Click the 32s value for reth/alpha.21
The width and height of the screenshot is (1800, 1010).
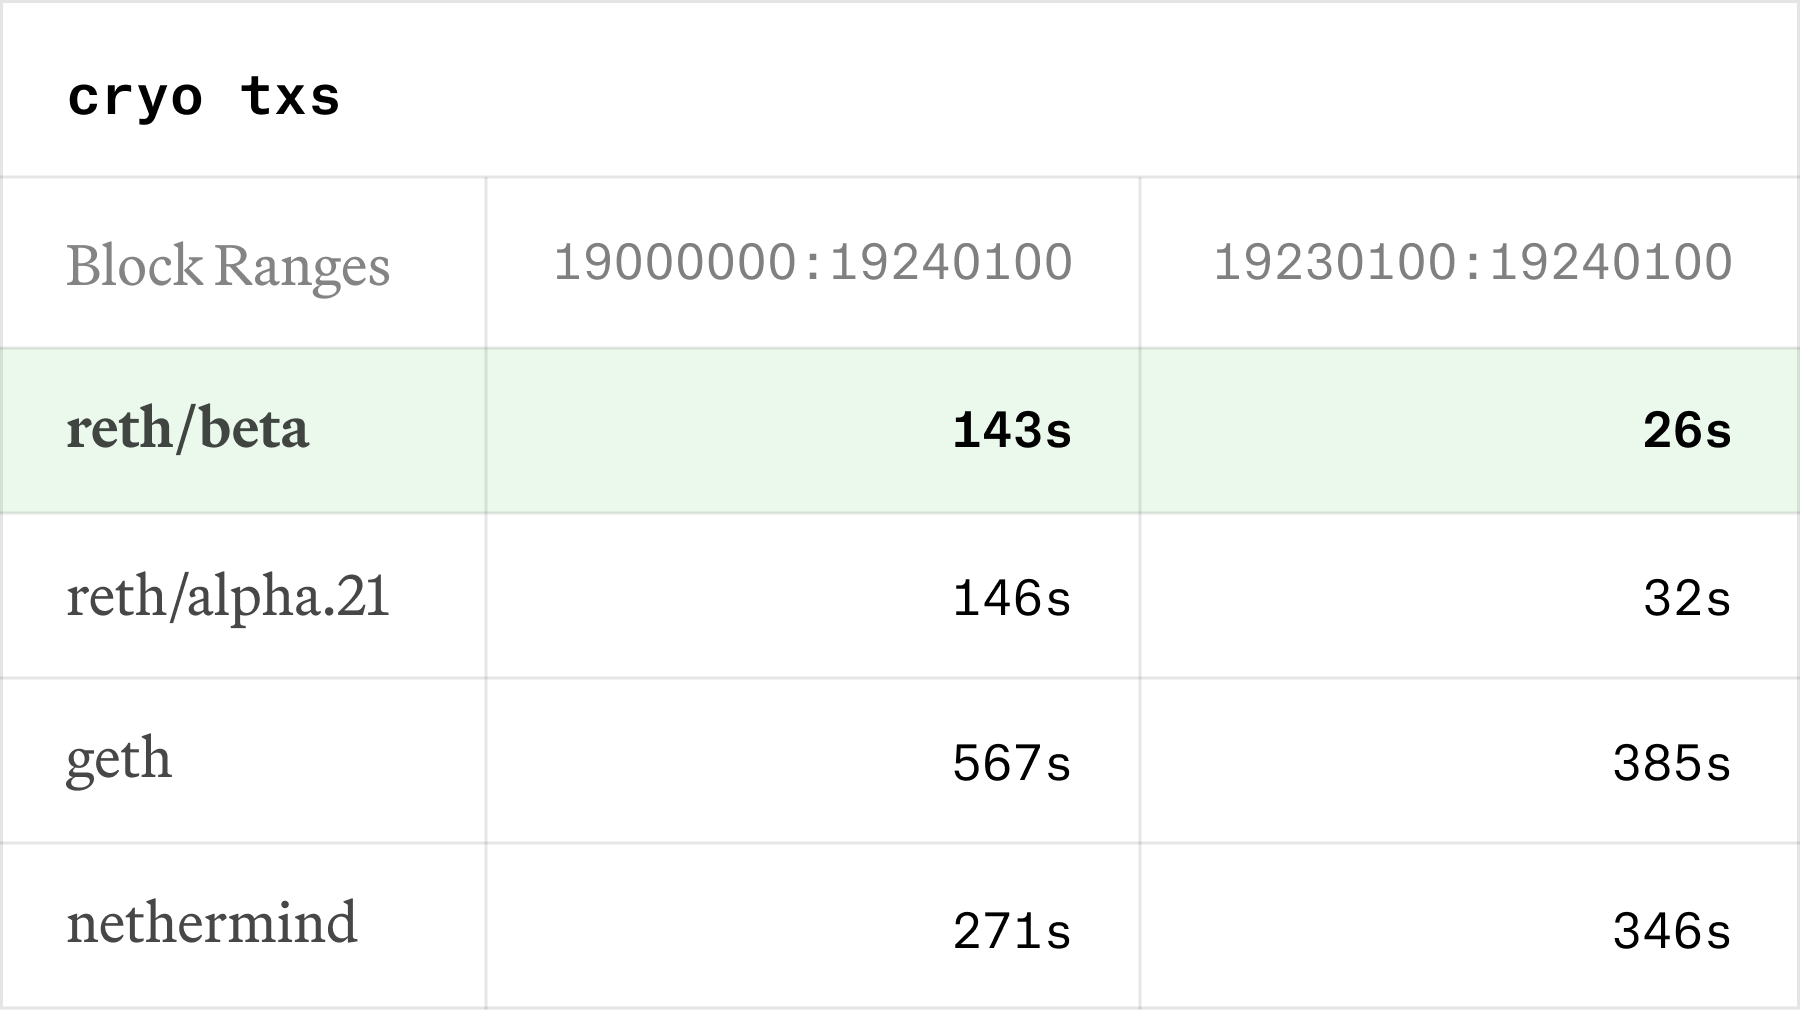coord(1687,599)
